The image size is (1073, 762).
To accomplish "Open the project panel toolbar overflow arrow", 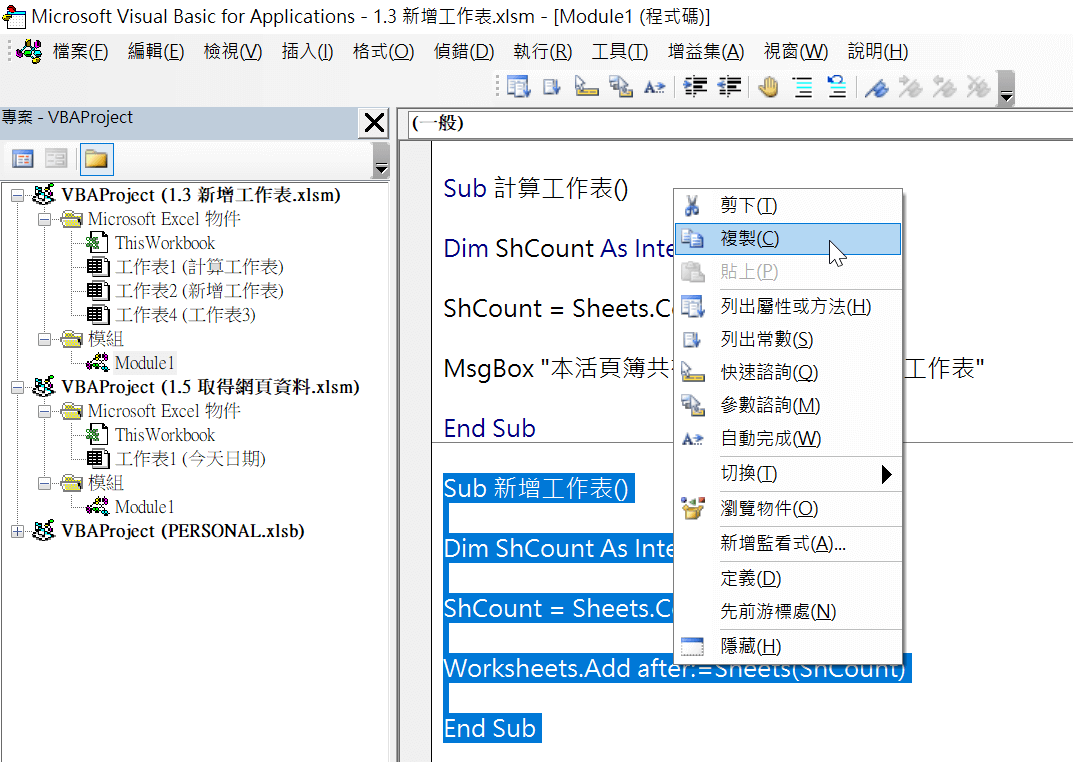I will (x=381, y=161).
